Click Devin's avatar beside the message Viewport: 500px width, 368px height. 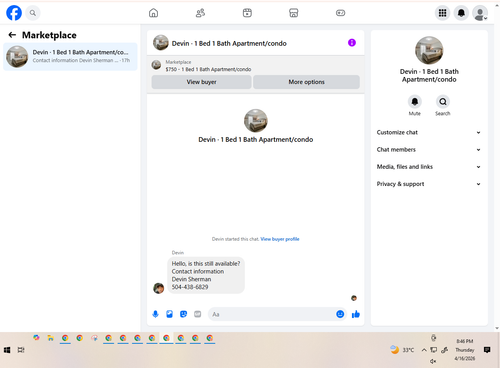click(x=159, y=288)
